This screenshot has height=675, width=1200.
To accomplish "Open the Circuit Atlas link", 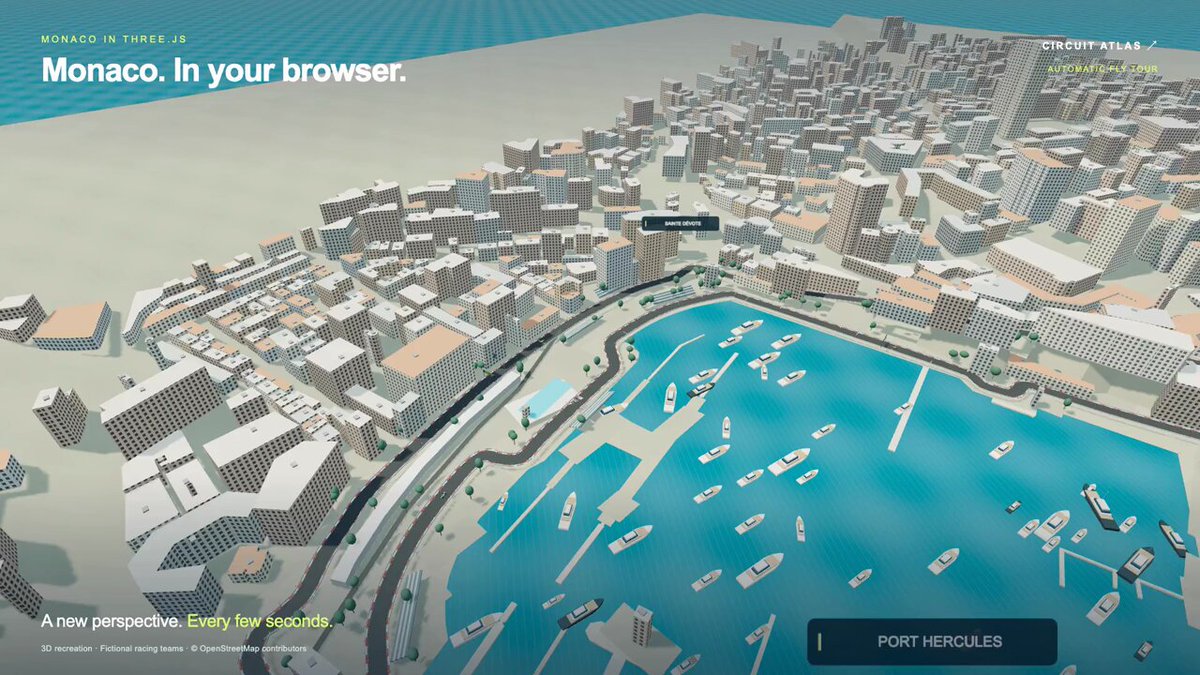I will [1099, 46].
